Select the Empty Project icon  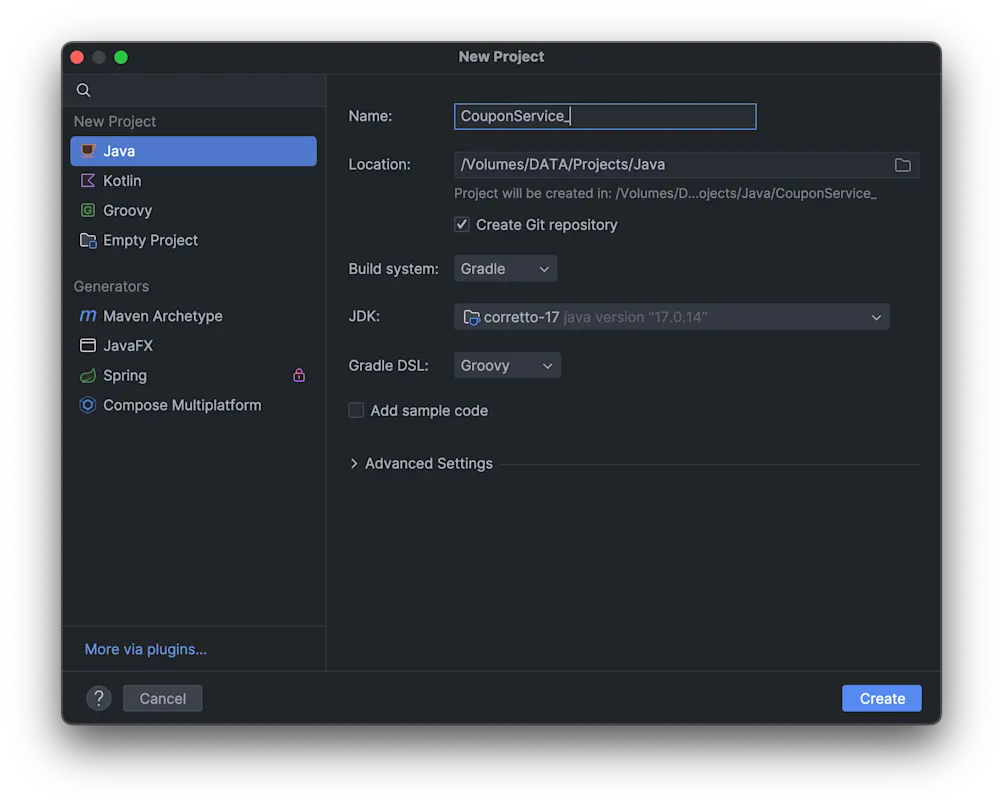pyautogui.click(x=88, y=241)
